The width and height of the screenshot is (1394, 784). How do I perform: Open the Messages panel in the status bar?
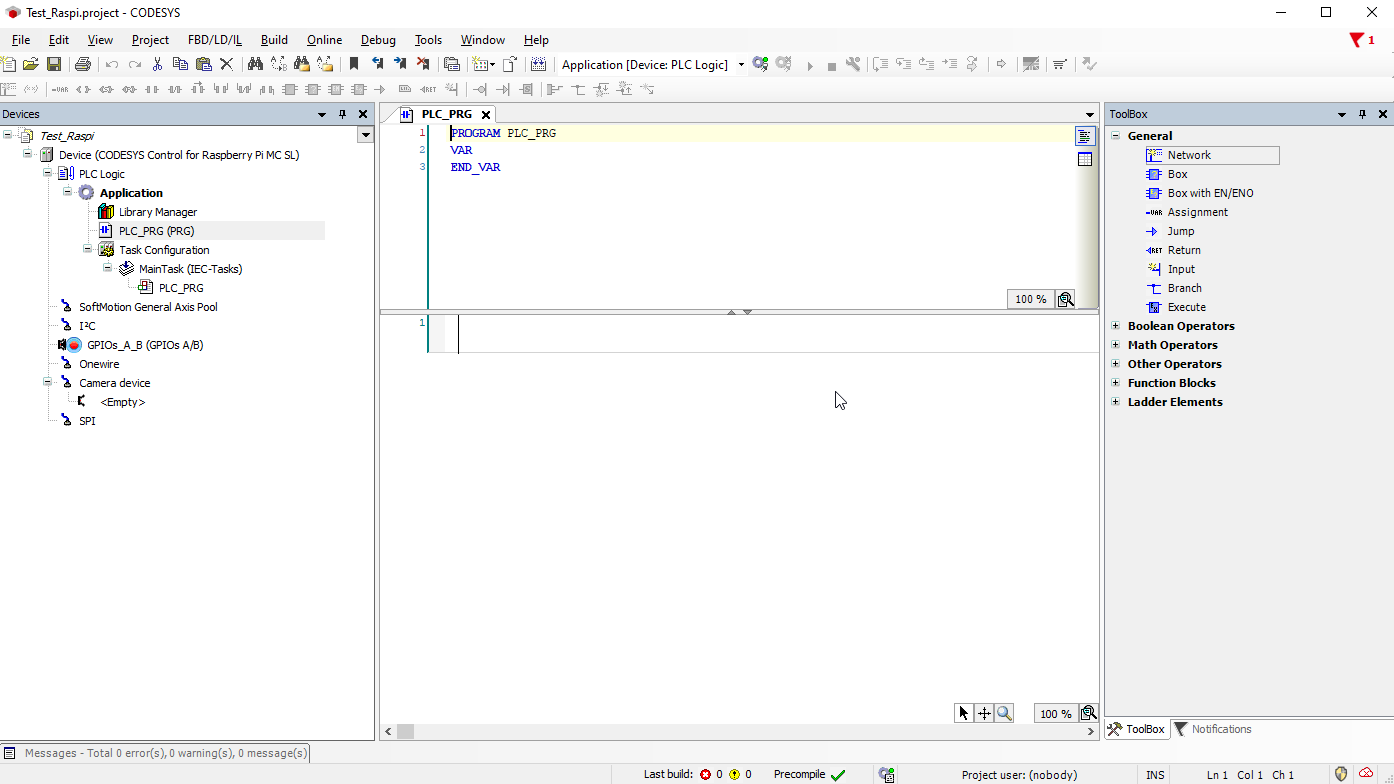(155, 753)
